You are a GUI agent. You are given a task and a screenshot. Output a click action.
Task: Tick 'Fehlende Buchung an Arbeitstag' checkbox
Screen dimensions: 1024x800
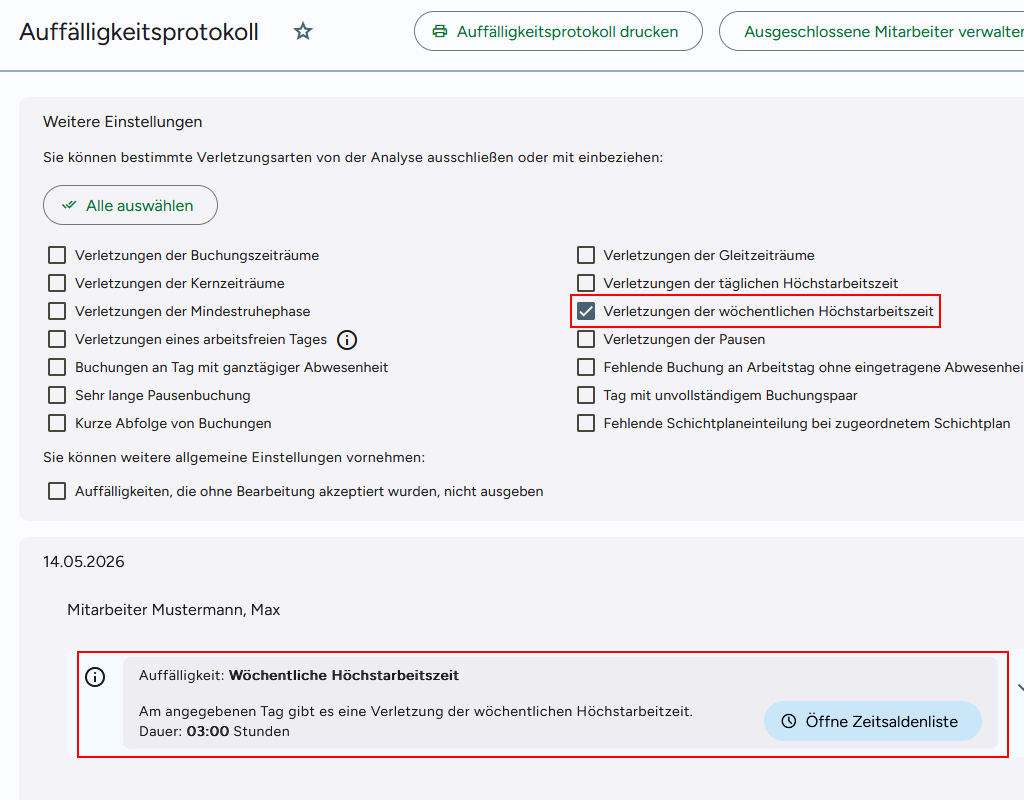click(x=586, y=367)
